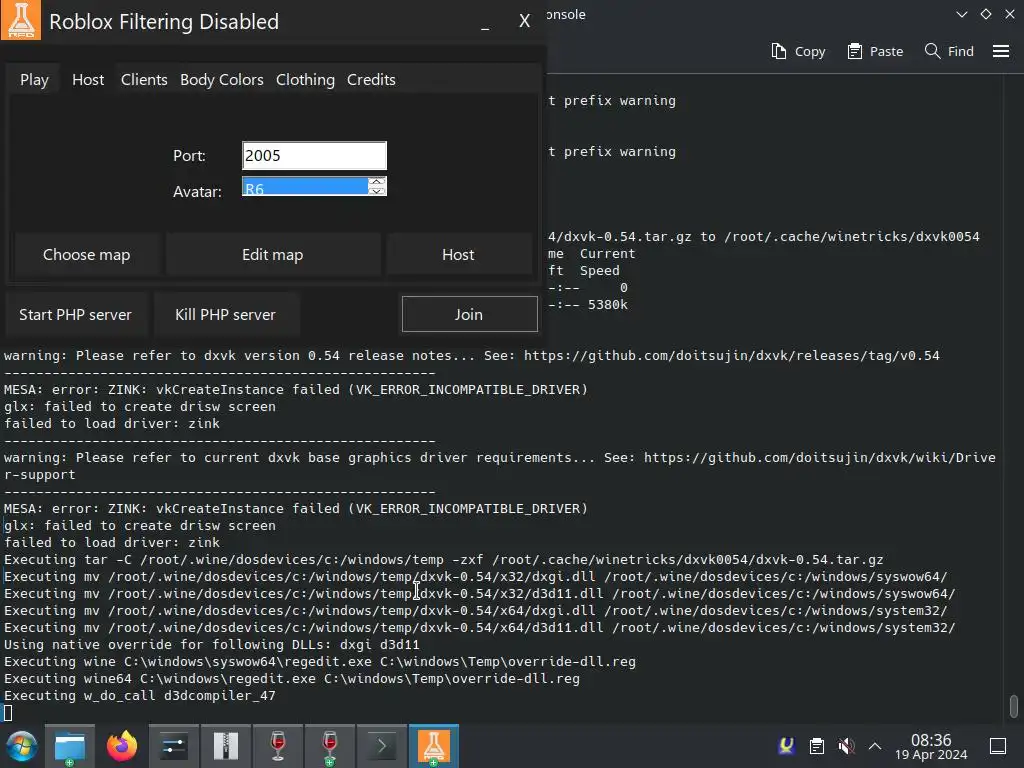1024x768 pixels.
Task: Click the first Wine glass taskbar icon
Action: pyautogui.click(x=278, y=746)
